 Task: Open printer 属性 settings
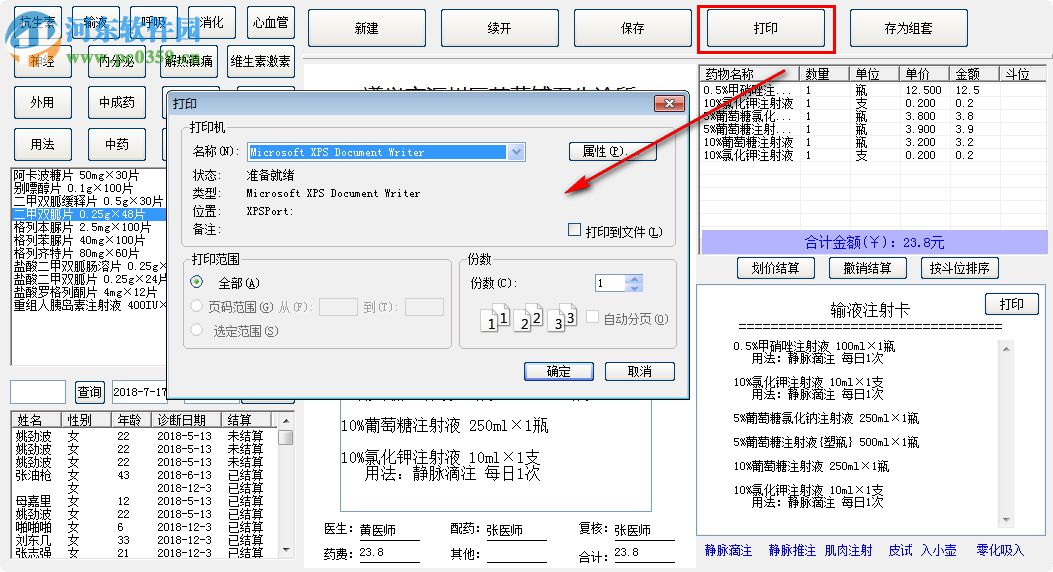(x=612, y=152)
